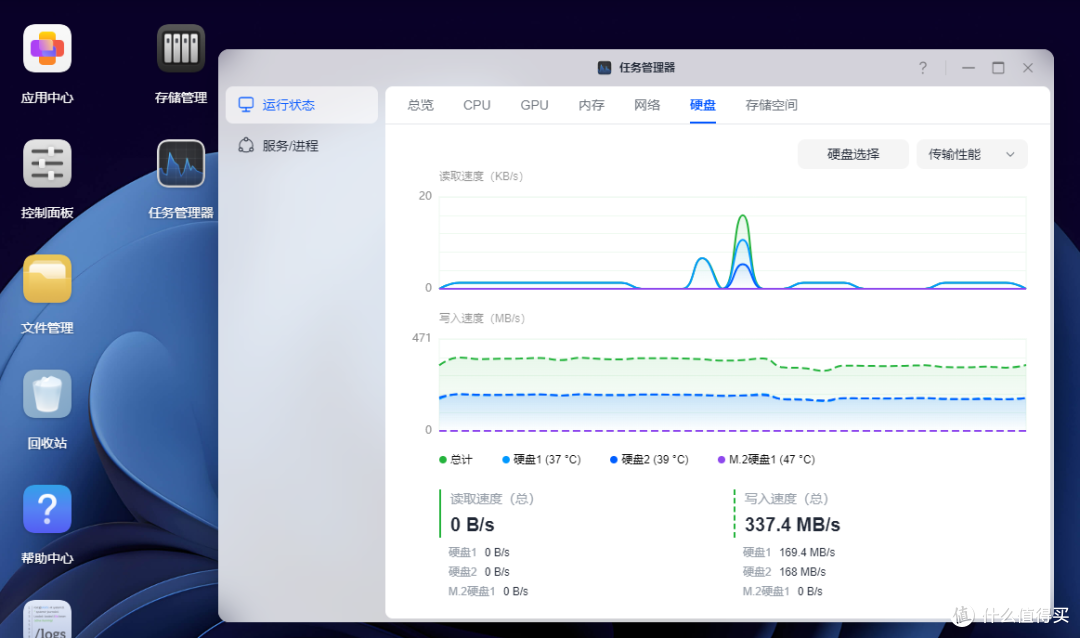Open the 任务管理器 desktop icon
This screenshot has height=638, width=1080.
(x=180, y=164)
